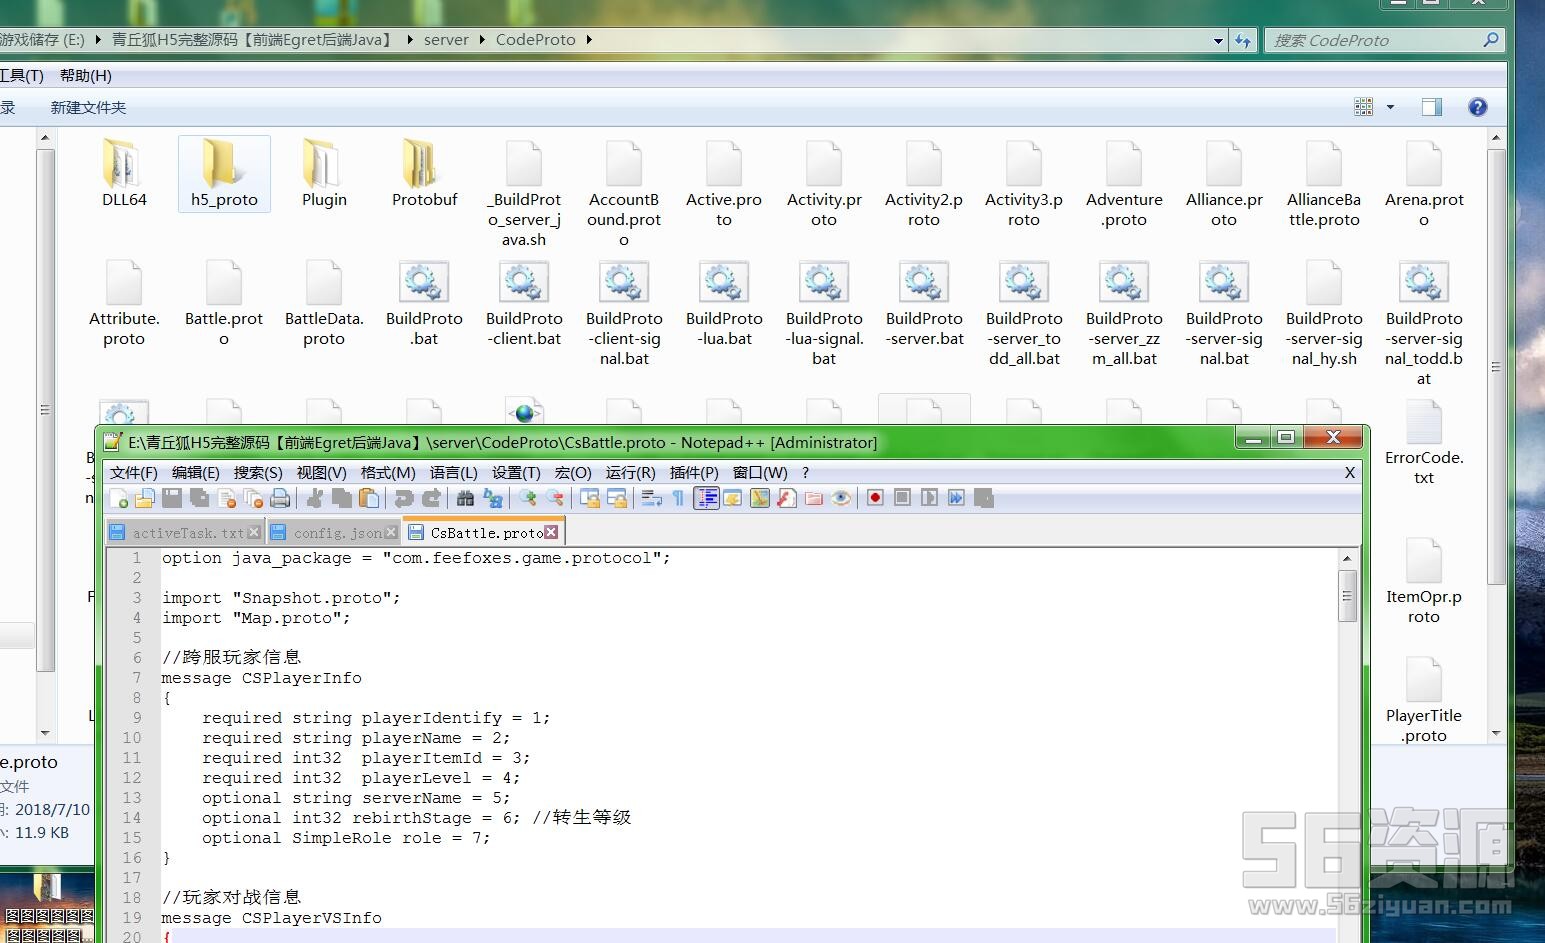Viewport: 1545px width, 943px height.
Task: Toggle the word wrap toolbar button
Action: tap(651, 498)
